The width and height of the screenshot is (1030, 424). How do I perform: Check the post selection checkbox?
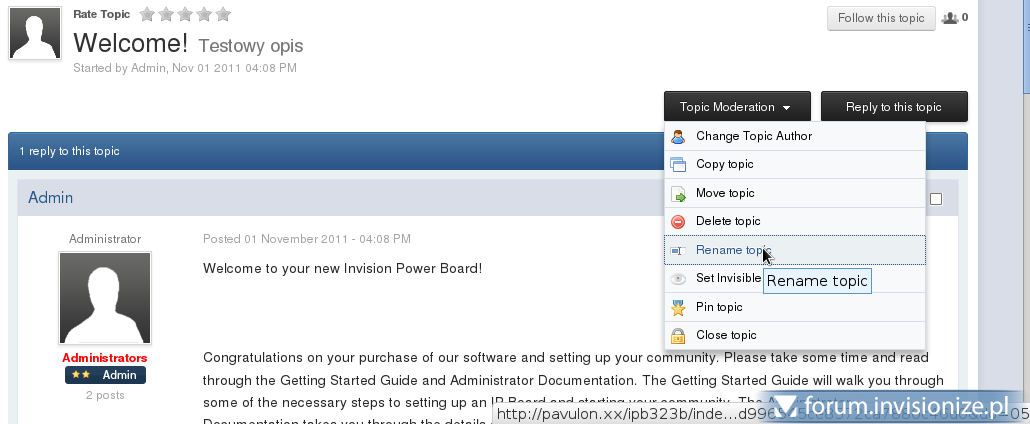[x=936, y=199]
